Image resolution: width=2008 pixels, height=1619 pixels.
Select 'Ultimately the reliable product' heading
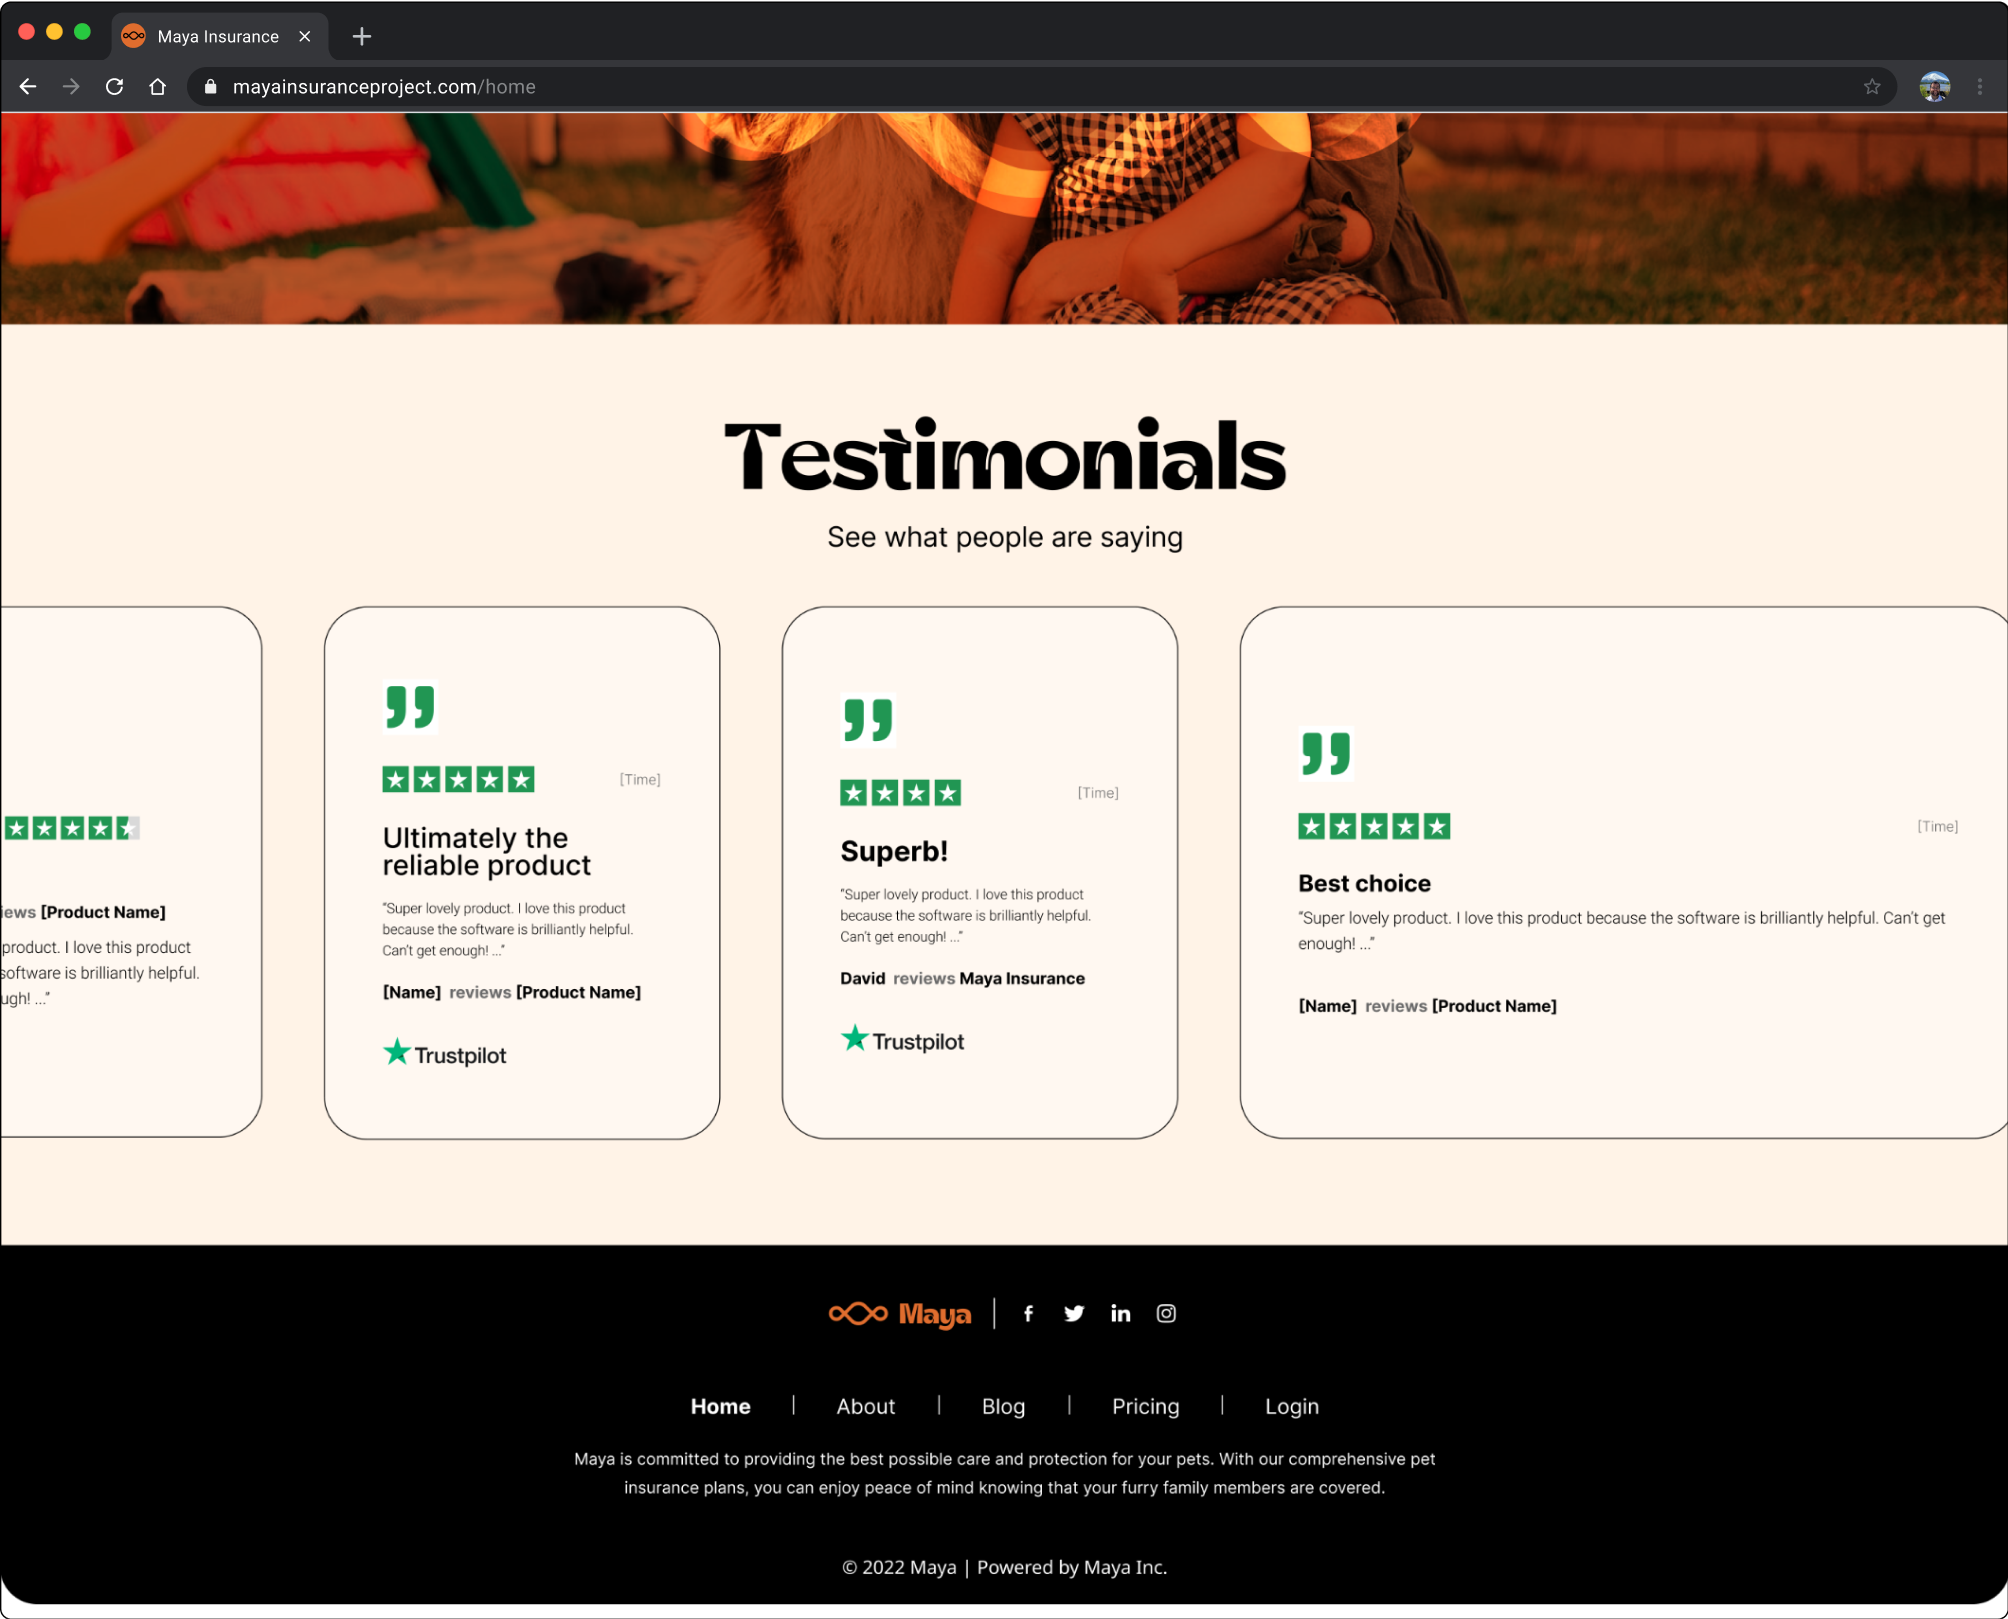486,851
